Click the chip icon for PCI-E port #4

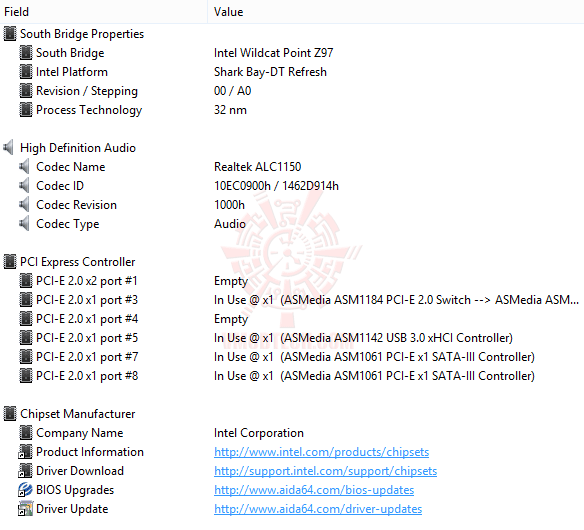pos(26,318)
